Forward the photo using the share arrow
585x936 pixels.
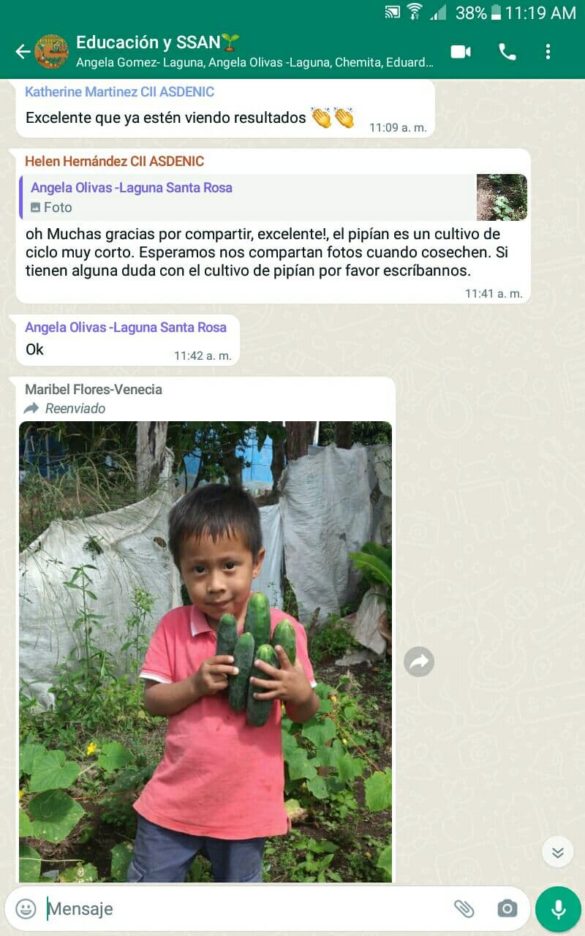click(419, 661)
